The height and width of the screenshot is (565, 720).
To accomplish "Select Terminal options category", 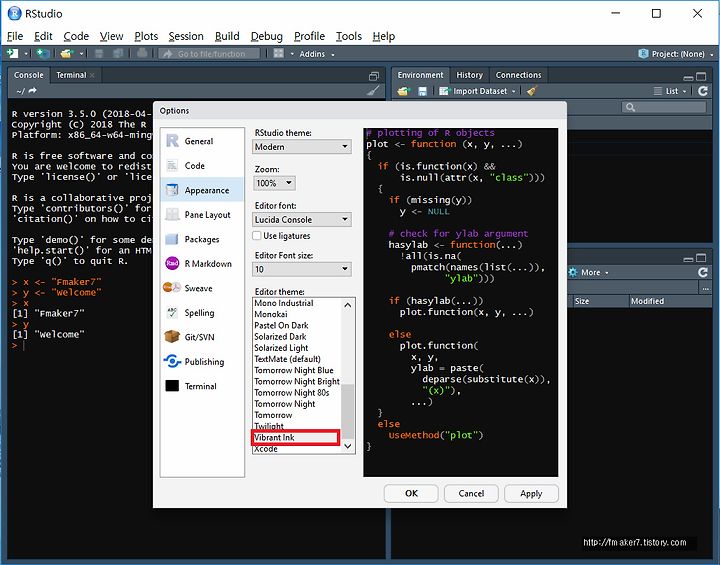I will [x=202, y=386].
